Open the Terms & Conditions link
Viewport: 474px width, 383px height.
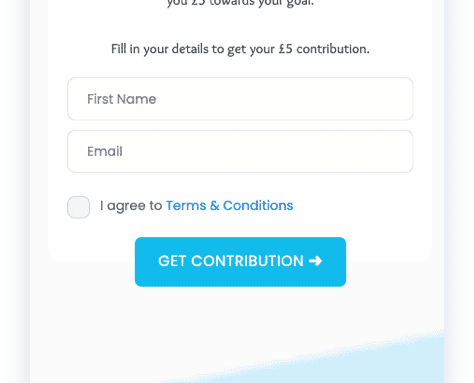[230, 206]
